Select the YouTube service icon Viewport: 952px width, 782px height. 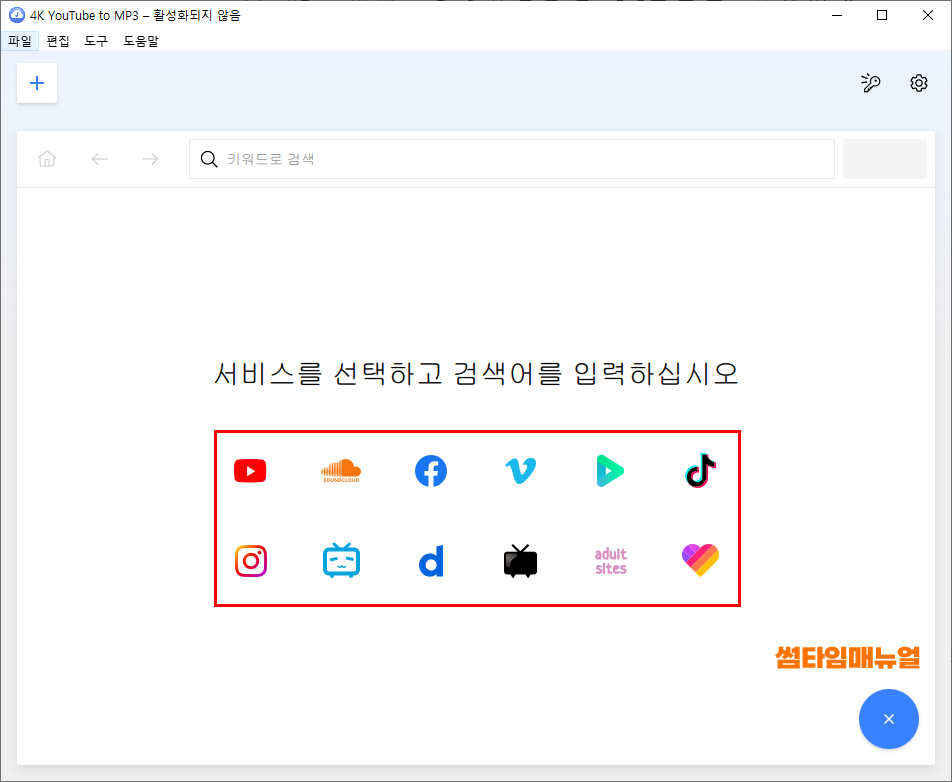coord(250,471)
